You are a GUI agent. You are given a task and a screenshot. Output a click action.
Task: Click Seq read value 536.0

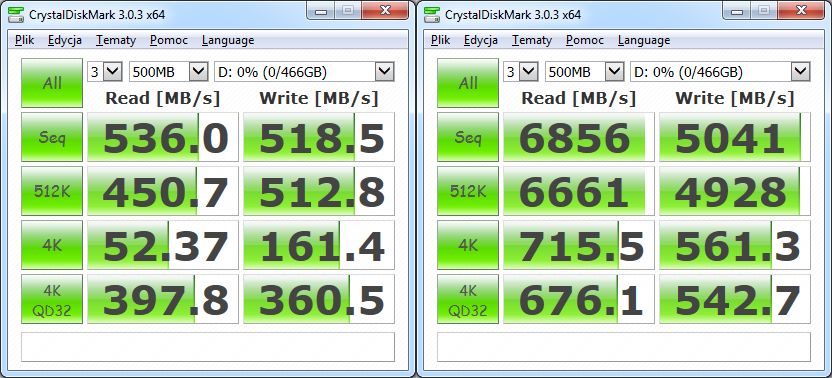163,137
